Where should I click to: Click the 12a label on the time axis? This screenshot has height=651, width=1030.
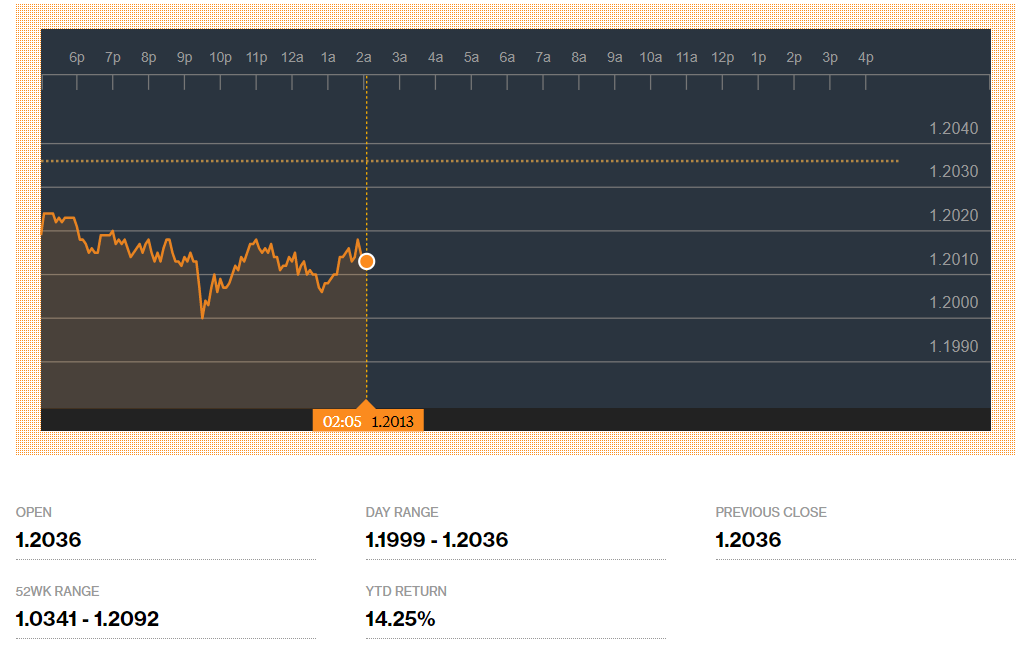point(292,58)
